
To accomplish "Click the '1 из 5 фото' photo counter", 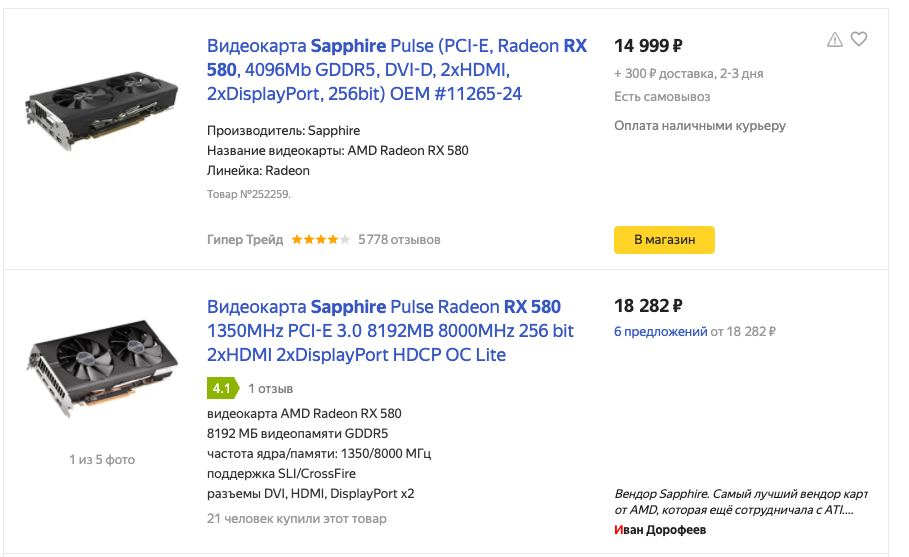I will click(102, 460).
